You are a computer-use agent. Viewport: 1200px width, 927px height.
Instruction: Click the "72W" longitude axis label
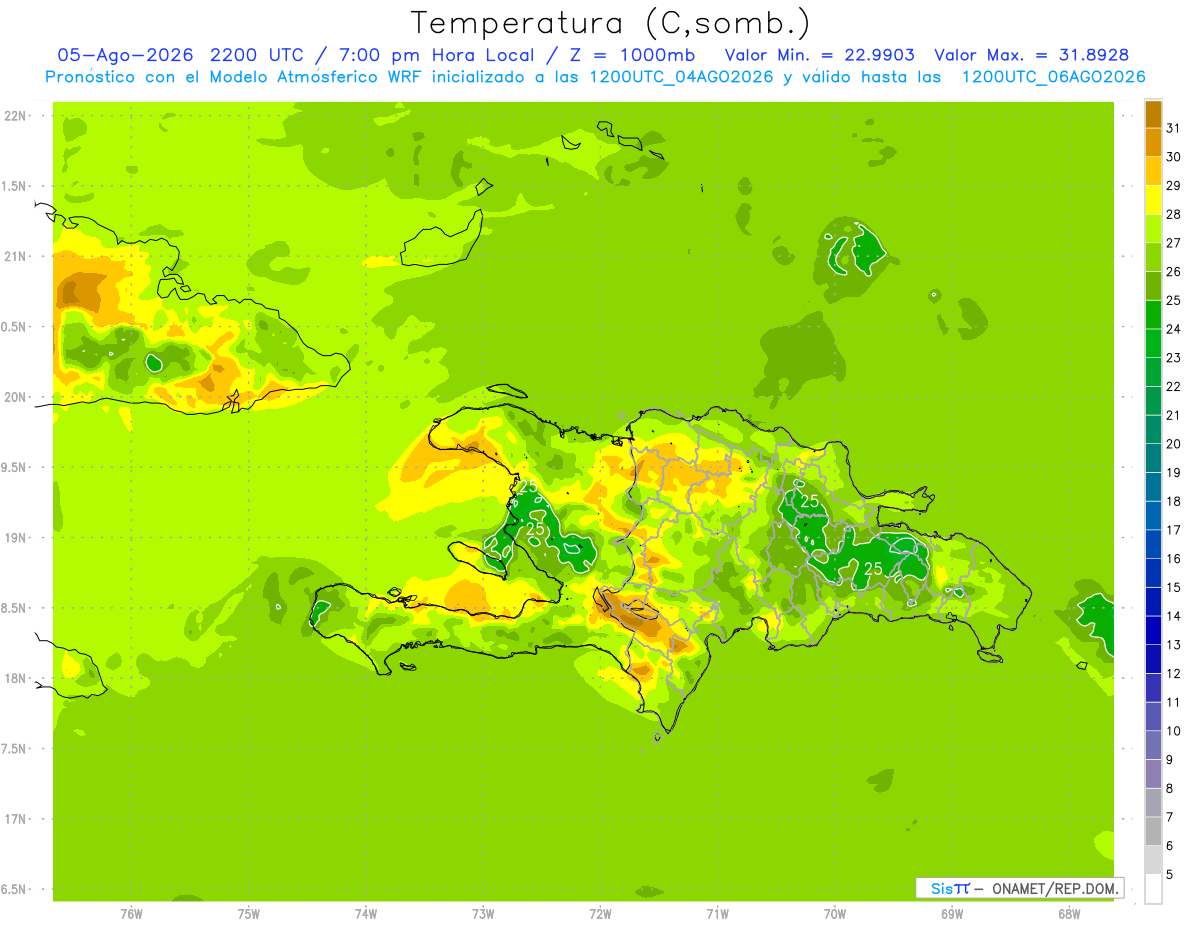tap(600, 914)
